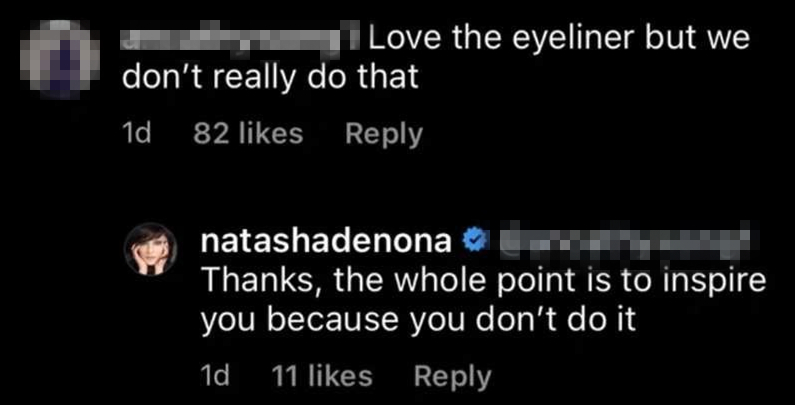The width and height of the screenshot is (795, 405).
Task: Click the word "Love" in the top comment
Action: coord(403,41)
